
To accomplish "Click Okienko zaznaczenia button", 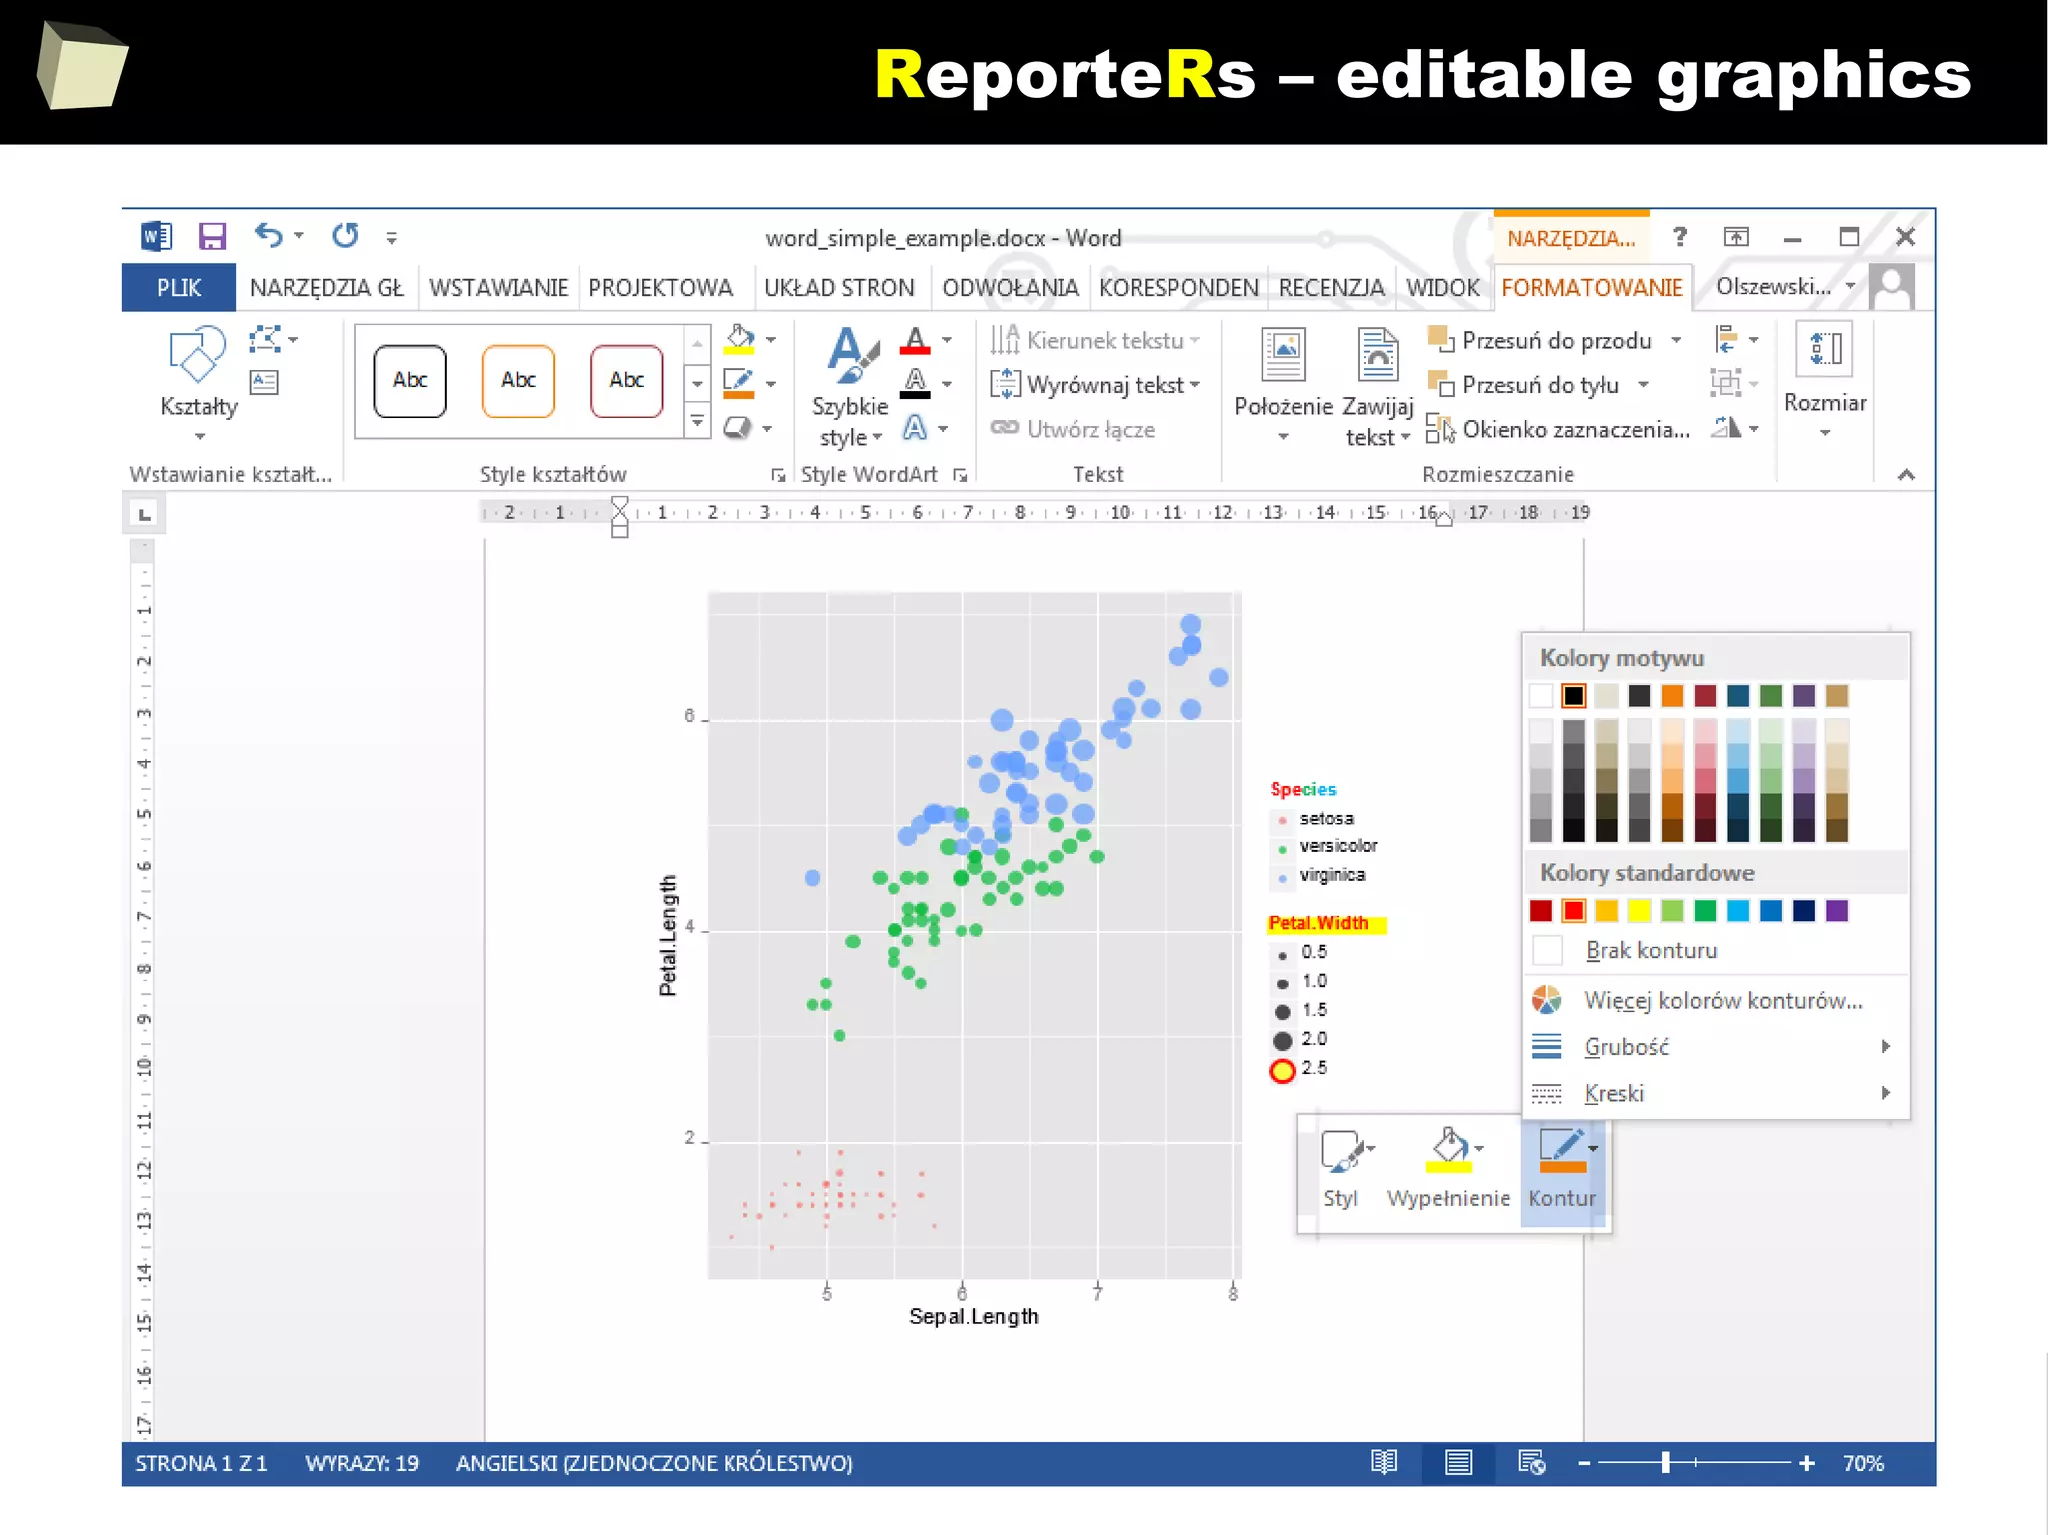I will pos(1558,429).
